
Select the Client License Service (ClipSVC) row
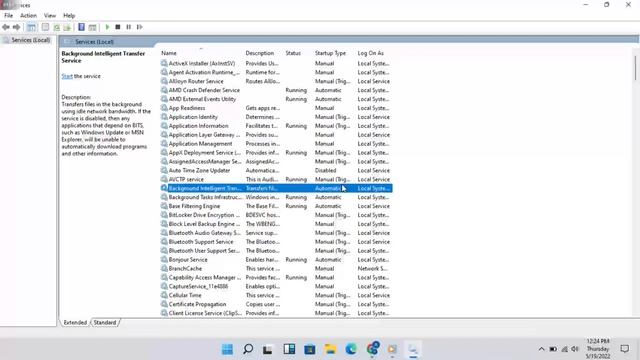(276, 313)
